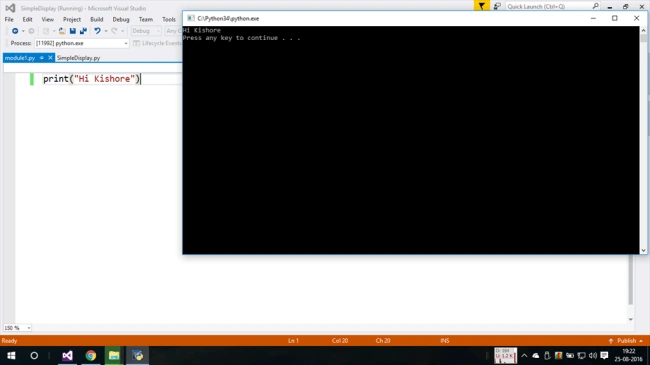Open File Explorer from the taskbar
The image size is (650, 365).
tap(114, 355)
